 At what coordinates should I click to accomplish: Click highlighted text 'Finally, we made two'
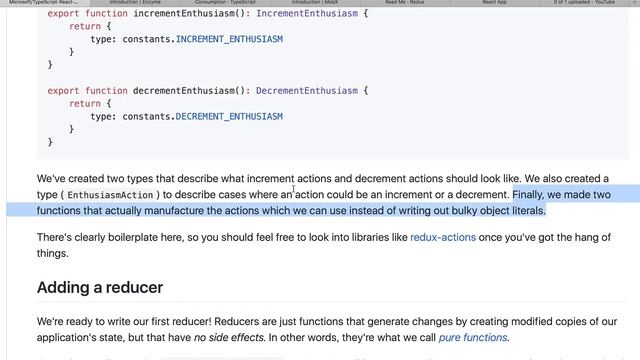[562, 194]
